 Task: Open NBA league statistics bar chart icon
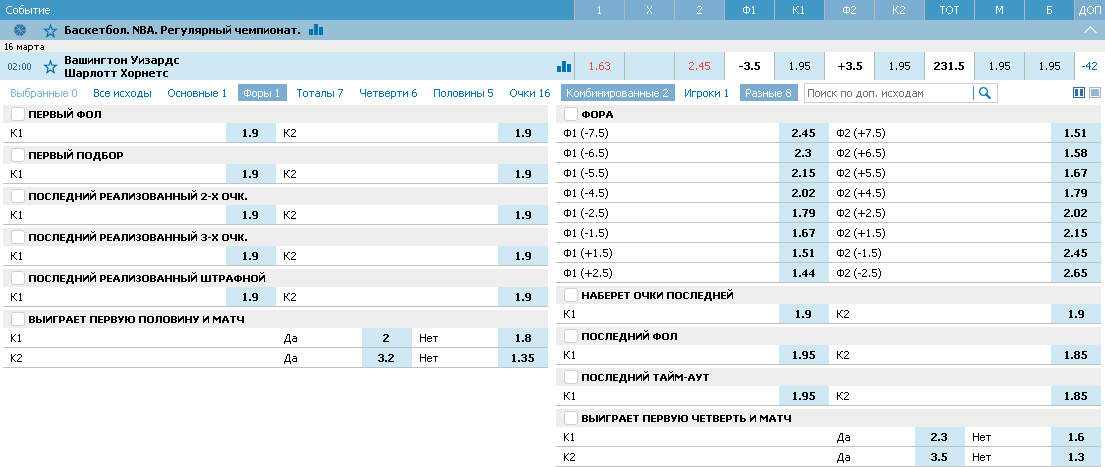point(316,30)
